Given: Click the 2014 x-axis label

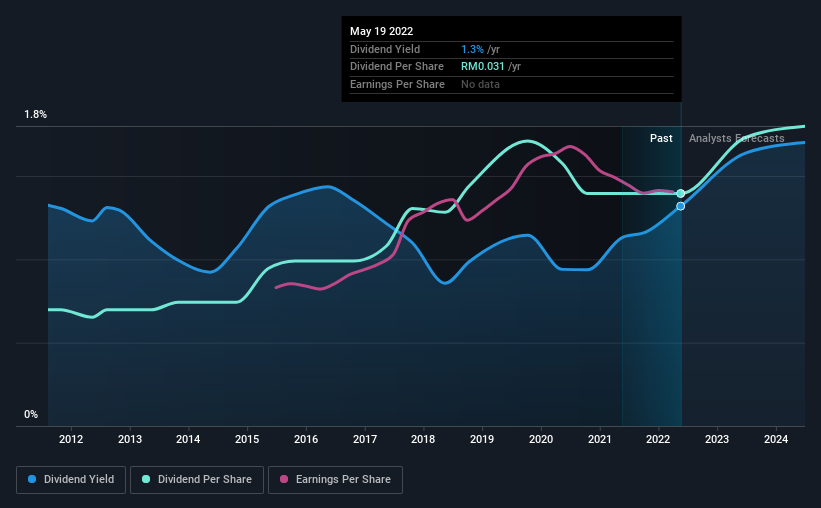Looking at the screenshot, I should click(x=188, y=439).
